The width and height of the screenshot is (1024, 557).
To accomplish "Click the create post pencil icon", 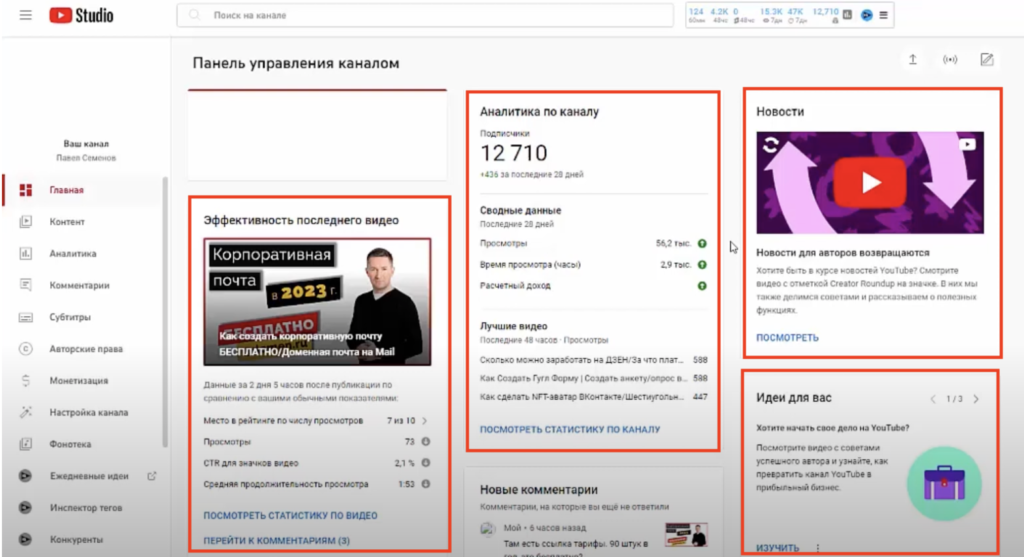I will click(987, 60).
